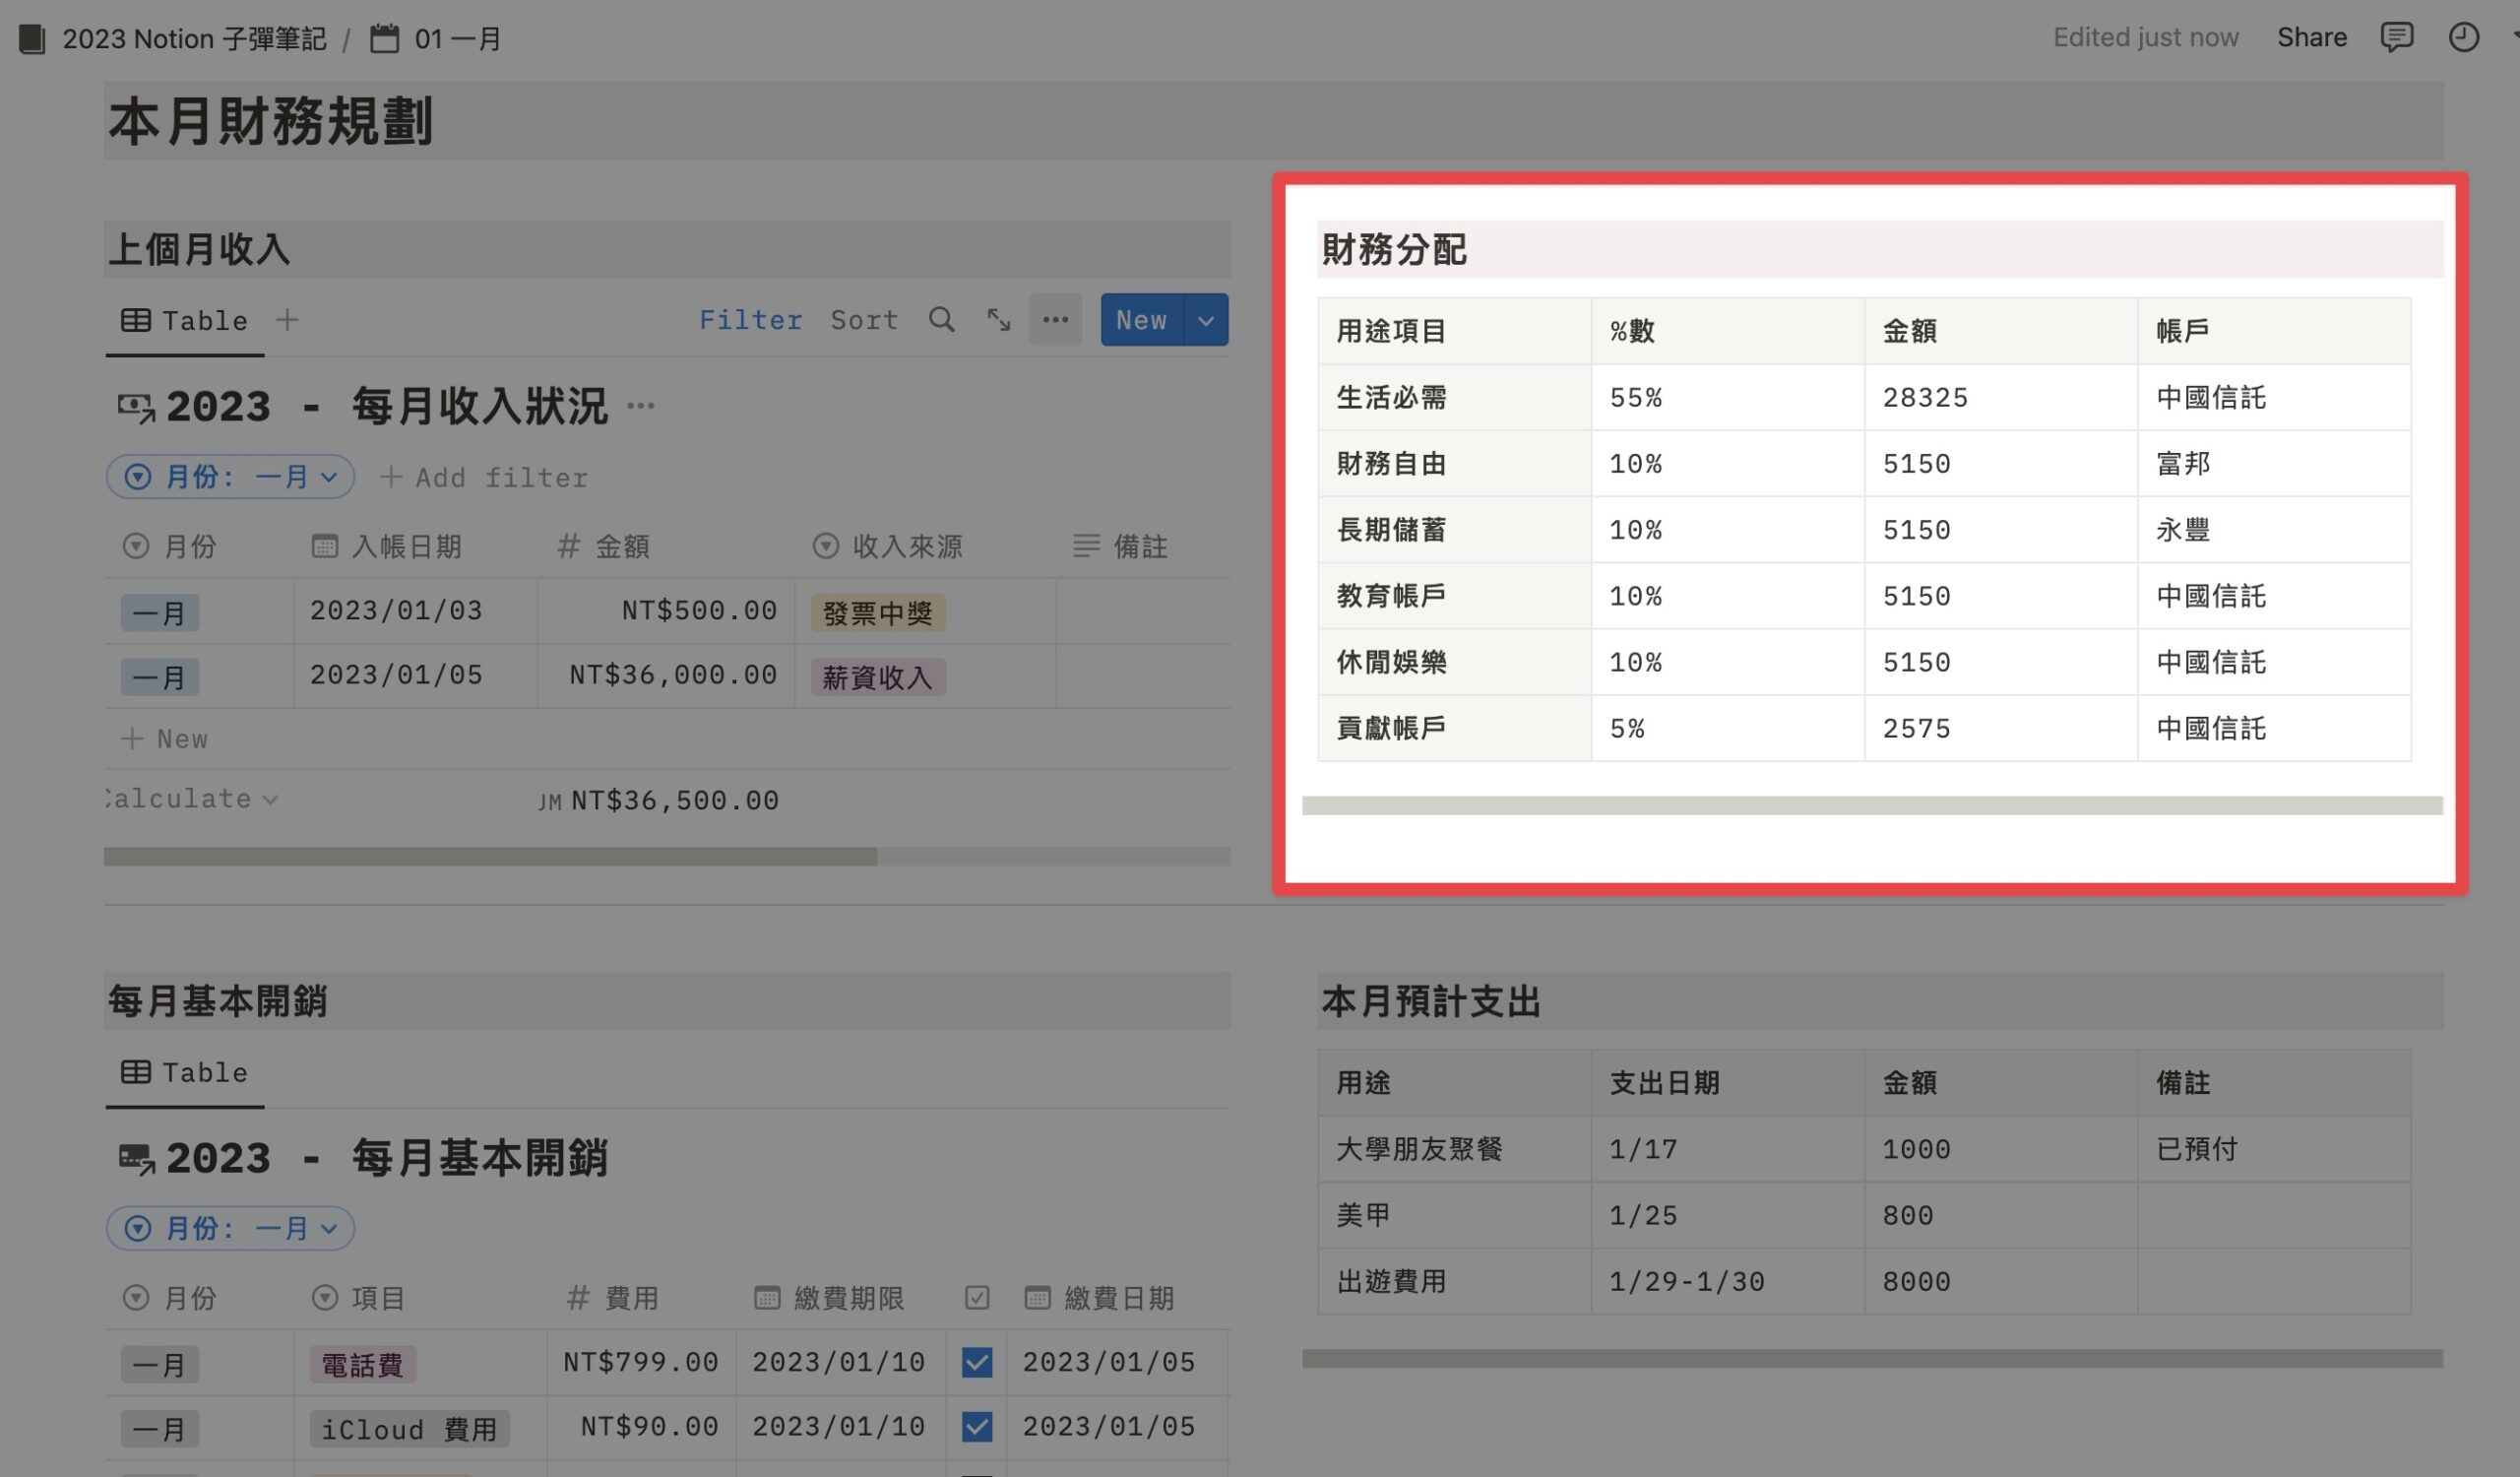Open the Calculate dropdown under 月份 column
This screenshot has width=2520, height=1477.
click(190, 799)
